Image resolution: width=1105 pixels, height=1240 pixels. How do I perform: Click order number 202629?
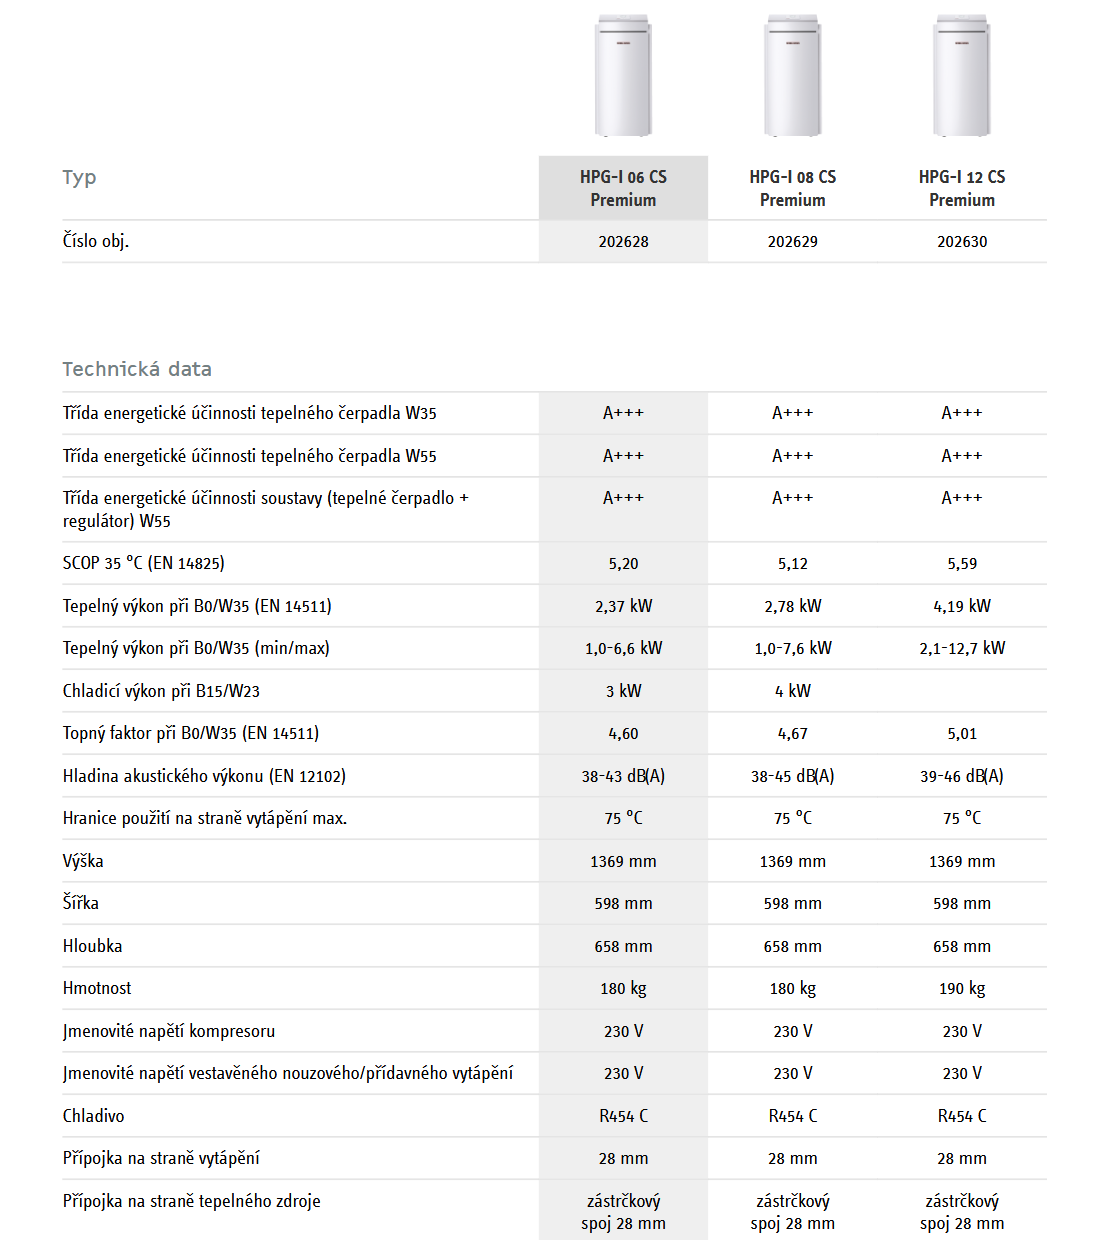click(792, 242)
